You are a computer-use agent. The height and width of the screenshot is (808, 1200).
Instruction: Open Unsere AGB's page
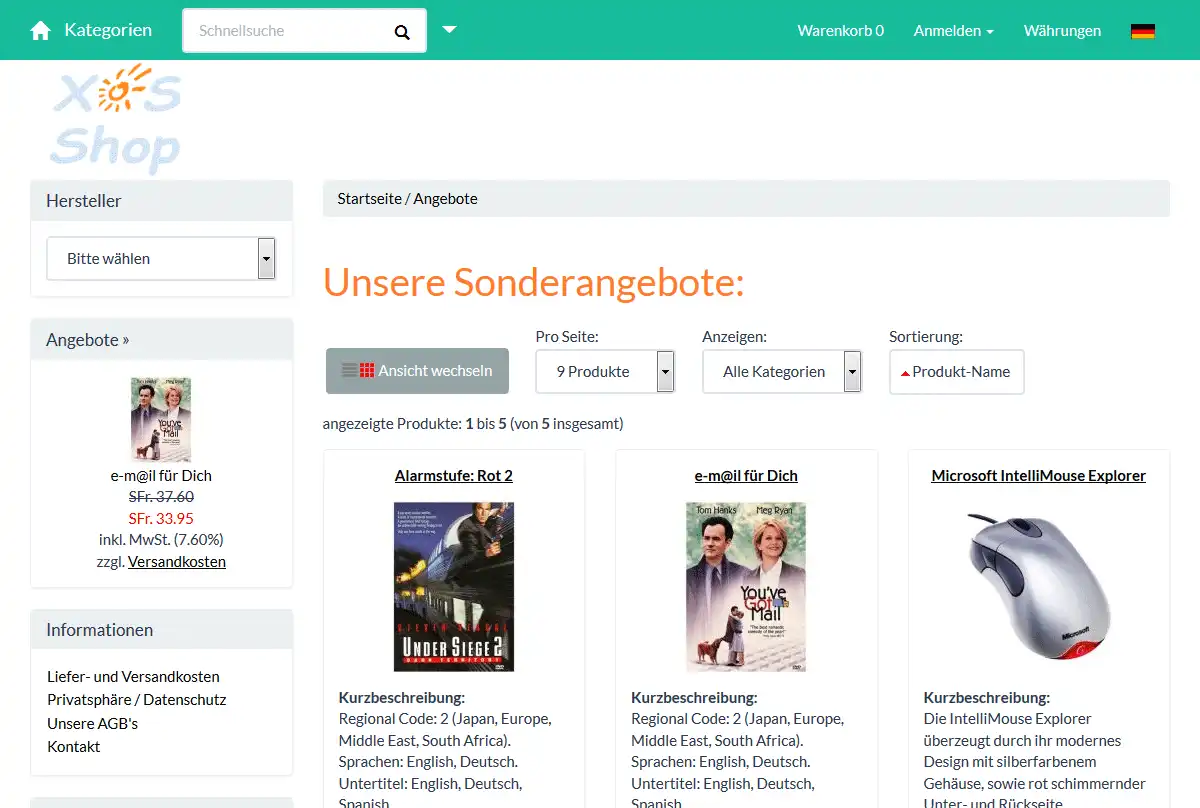(x=92, y=723)
